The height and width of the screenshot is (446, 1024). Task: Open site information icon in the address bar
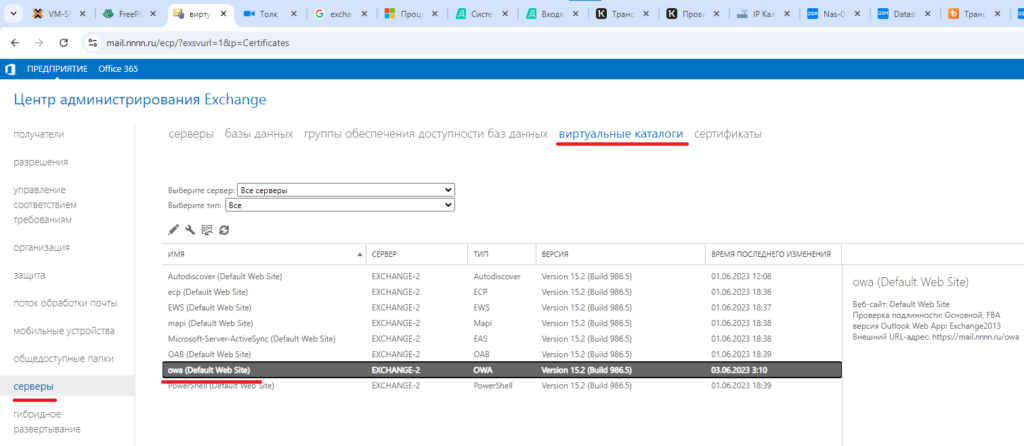pos(93,42)
